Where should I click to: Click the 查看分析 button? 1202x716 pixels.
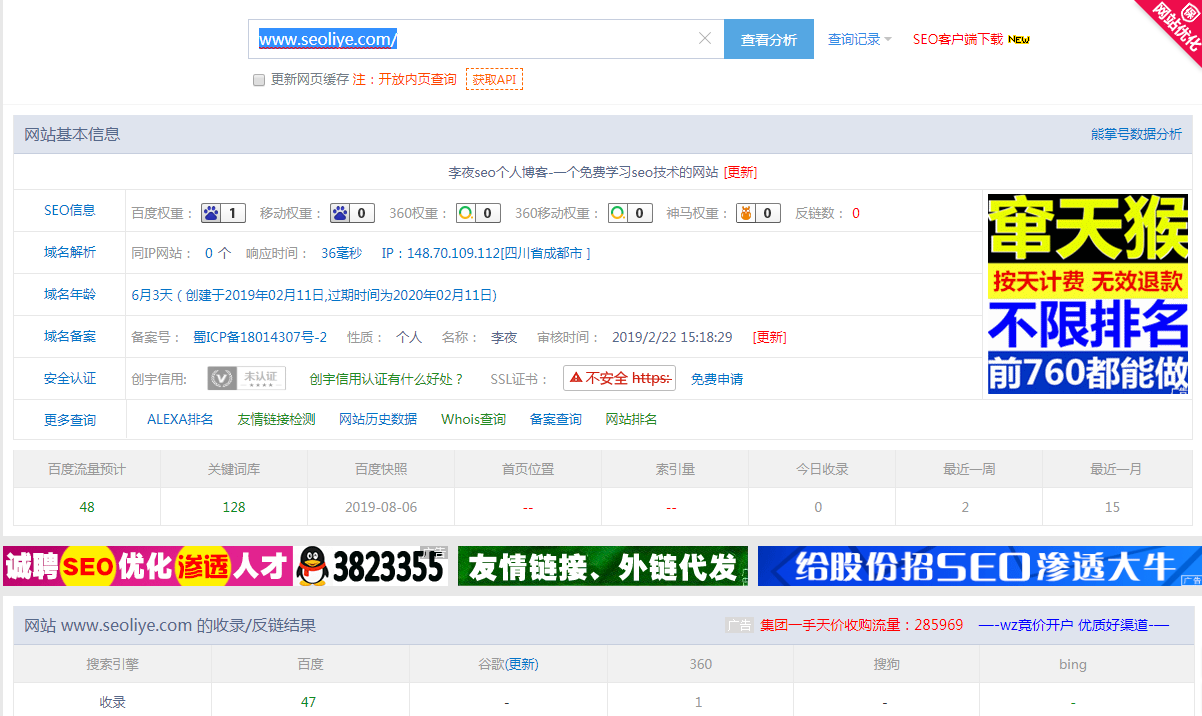point(769,39)
